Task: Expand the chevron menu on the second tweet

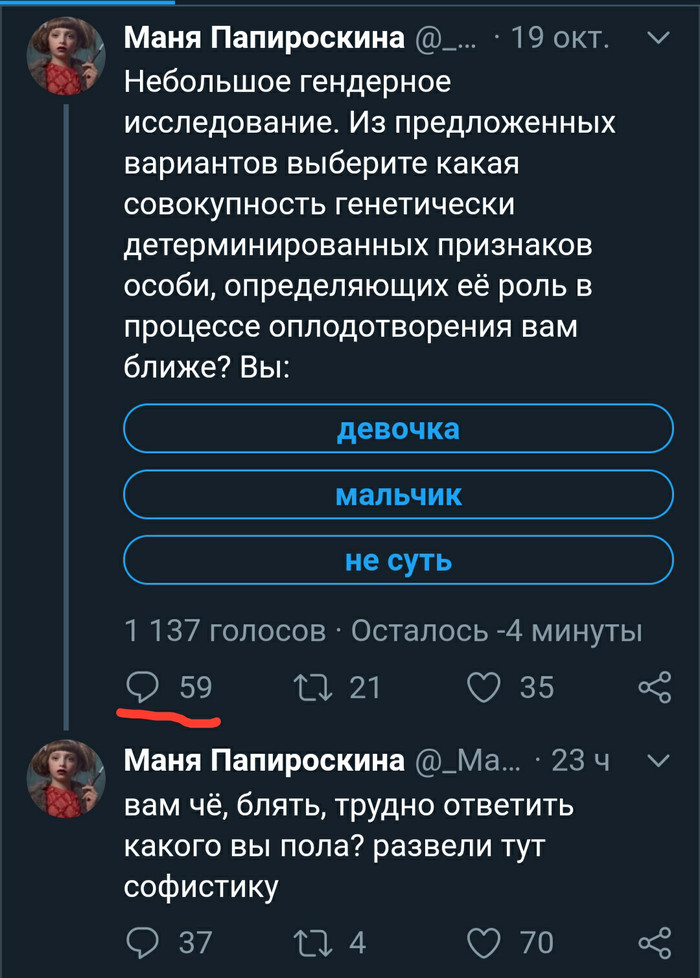Action: coord(658,761)
